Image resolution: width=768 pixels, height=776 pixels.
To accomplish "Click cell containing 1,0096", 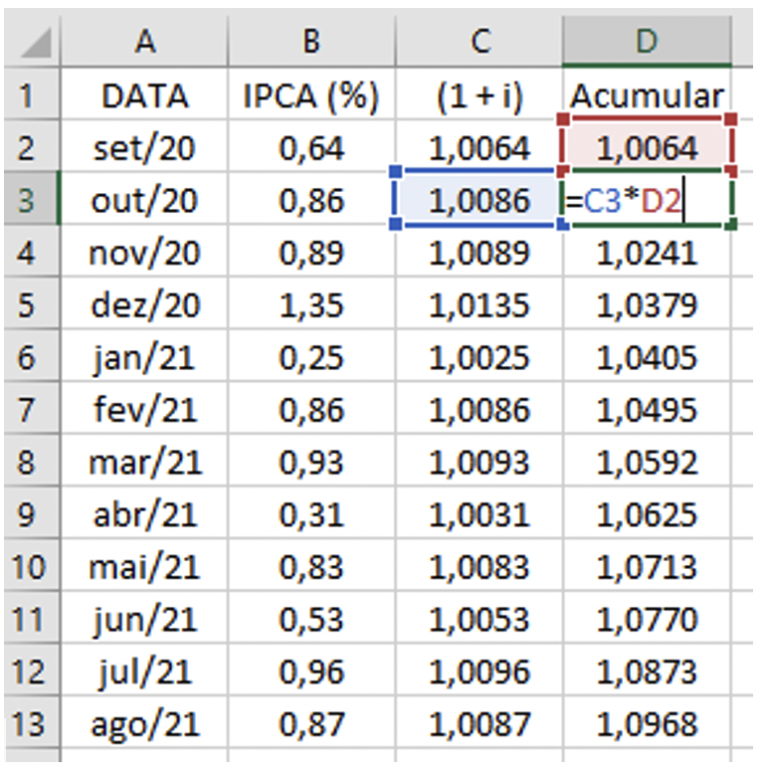I will [x=479, y=671].
